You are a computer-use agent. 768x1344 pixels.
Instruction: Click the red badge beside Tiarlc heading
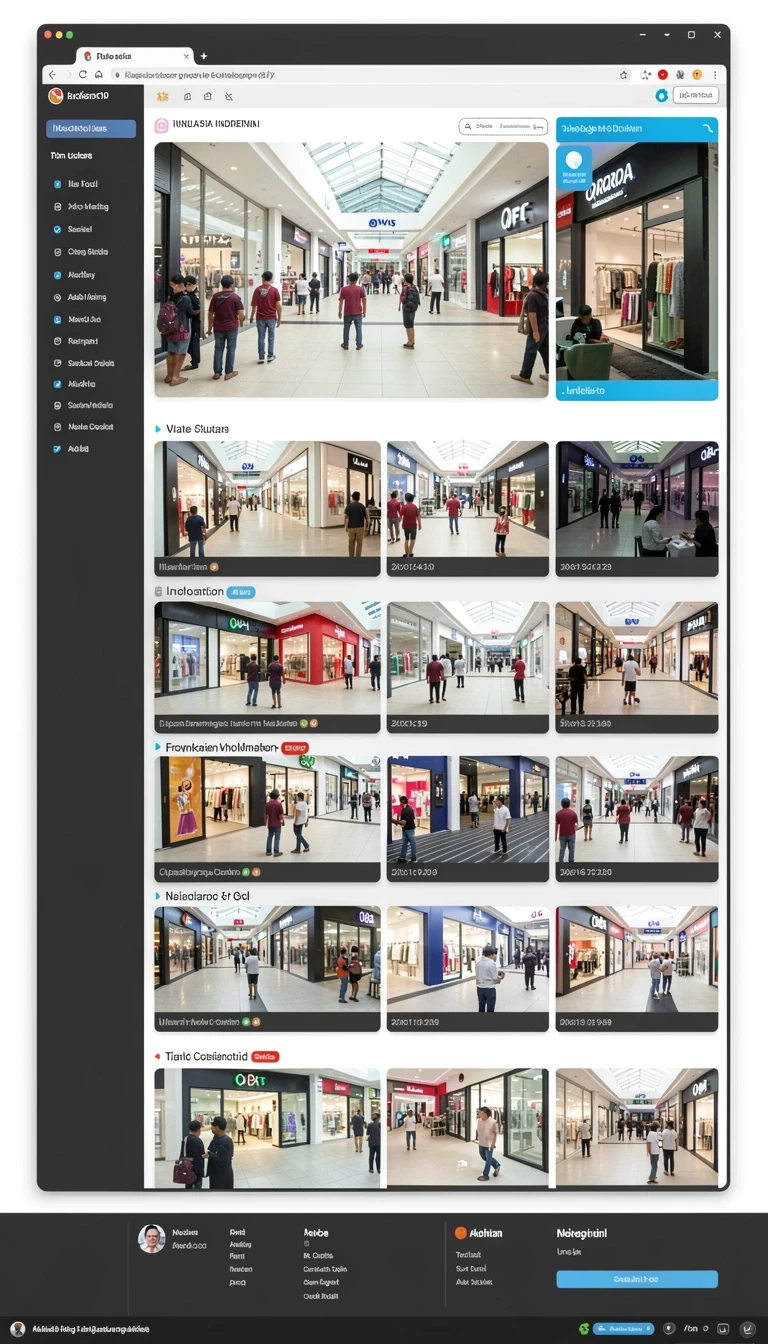pos(265,1056)
